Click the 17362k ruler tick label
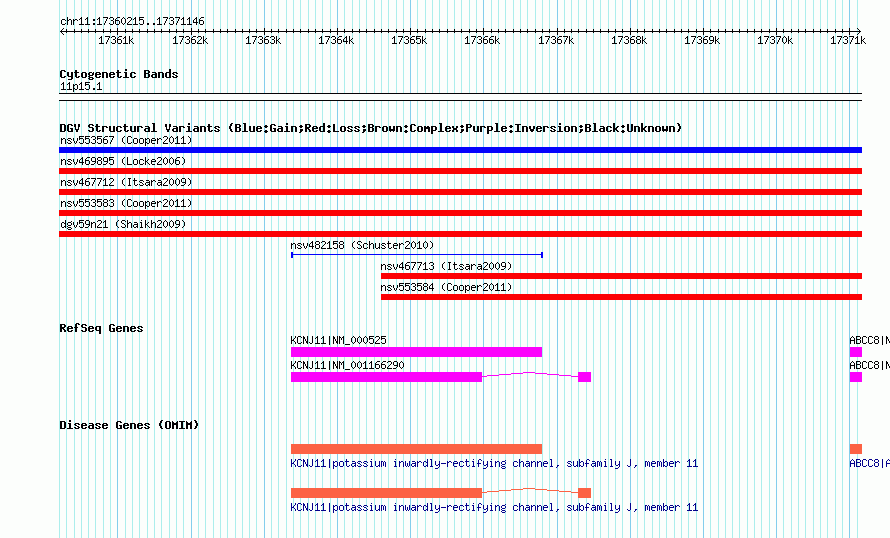Screen dimensions: 890x538 190,40
